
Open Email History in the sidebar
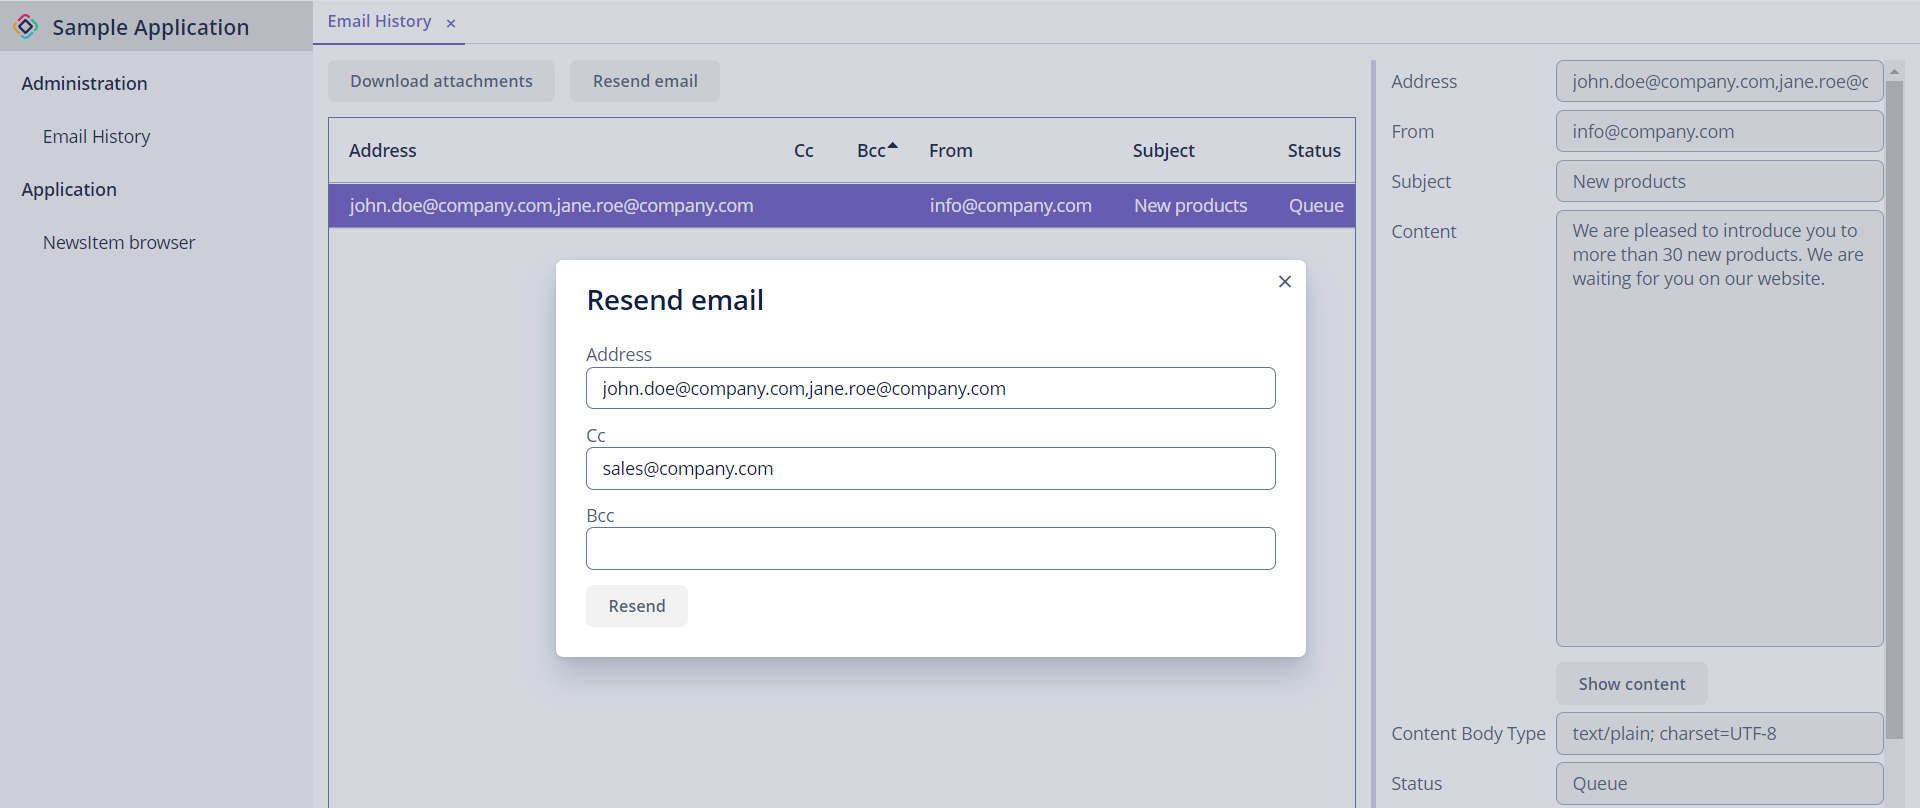click(x=96, y=137)
